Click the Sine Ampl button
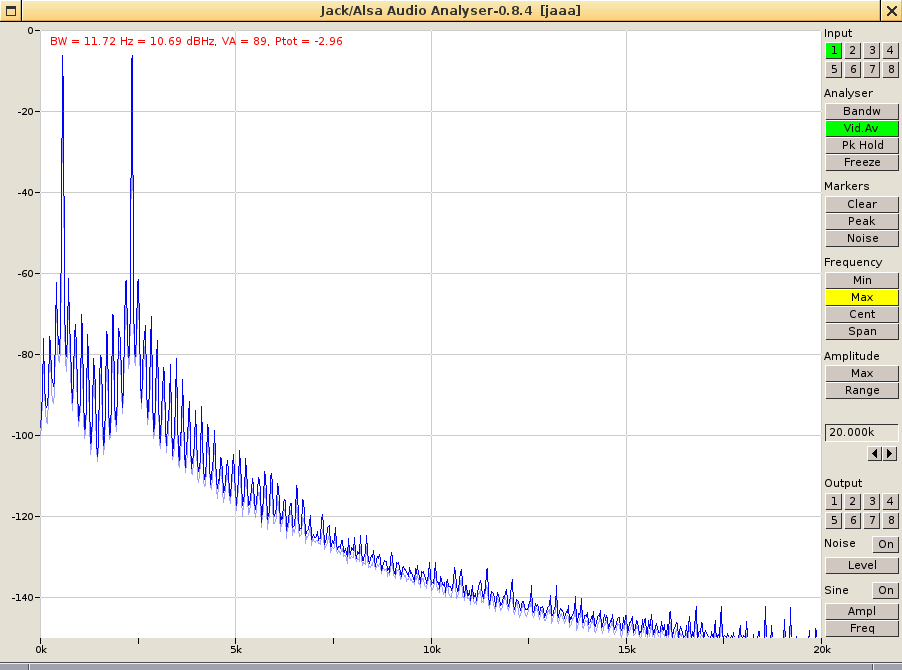902x670 pixels. 862,611
